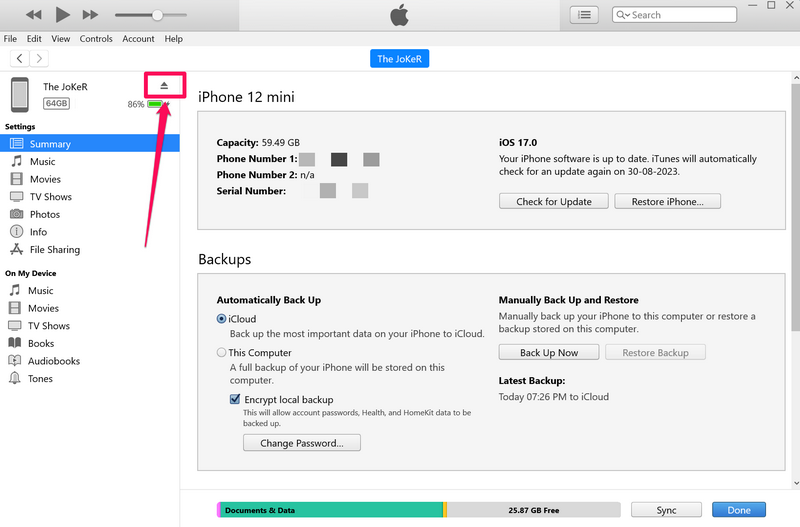Click Restore iPhone... button
The width and height of the screenshot is (800, 527).
667,202
